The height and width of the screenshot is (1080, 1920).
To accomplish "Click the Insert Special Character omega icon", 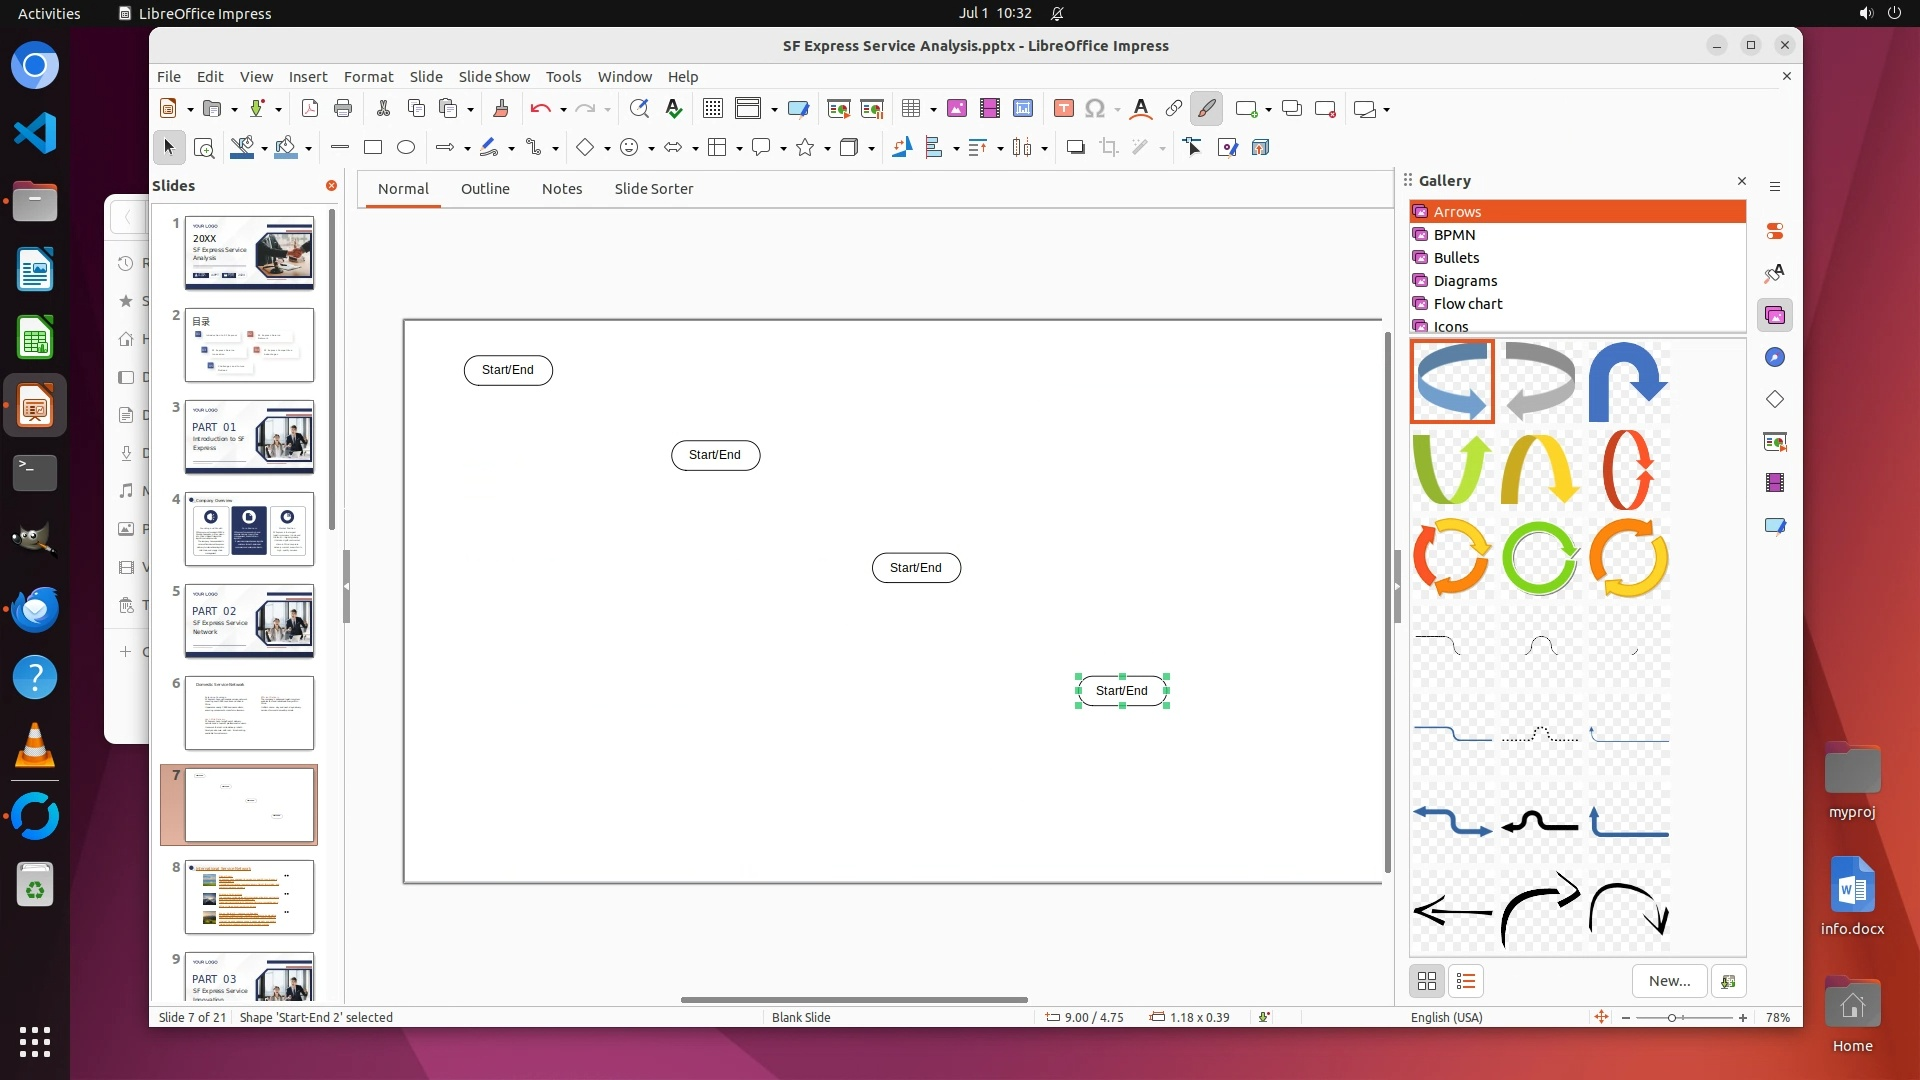I will point(1095,109).
